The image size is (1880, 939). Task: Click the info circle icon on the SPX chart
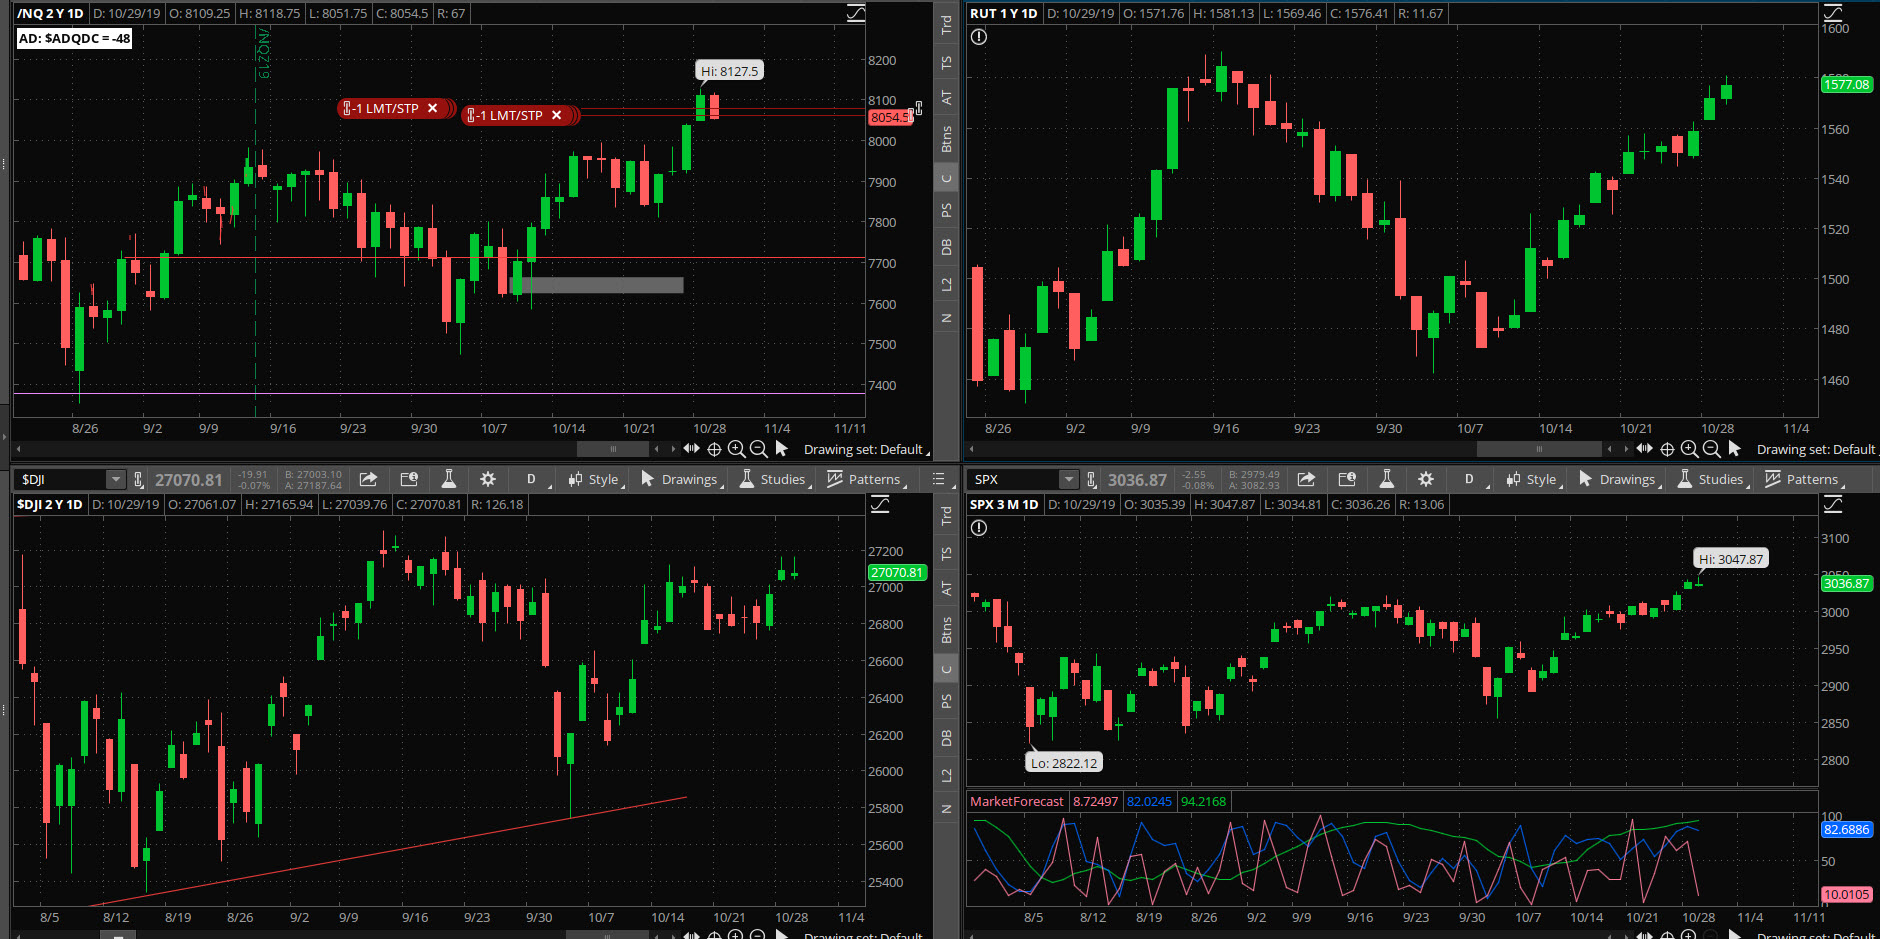click(979, 528)
